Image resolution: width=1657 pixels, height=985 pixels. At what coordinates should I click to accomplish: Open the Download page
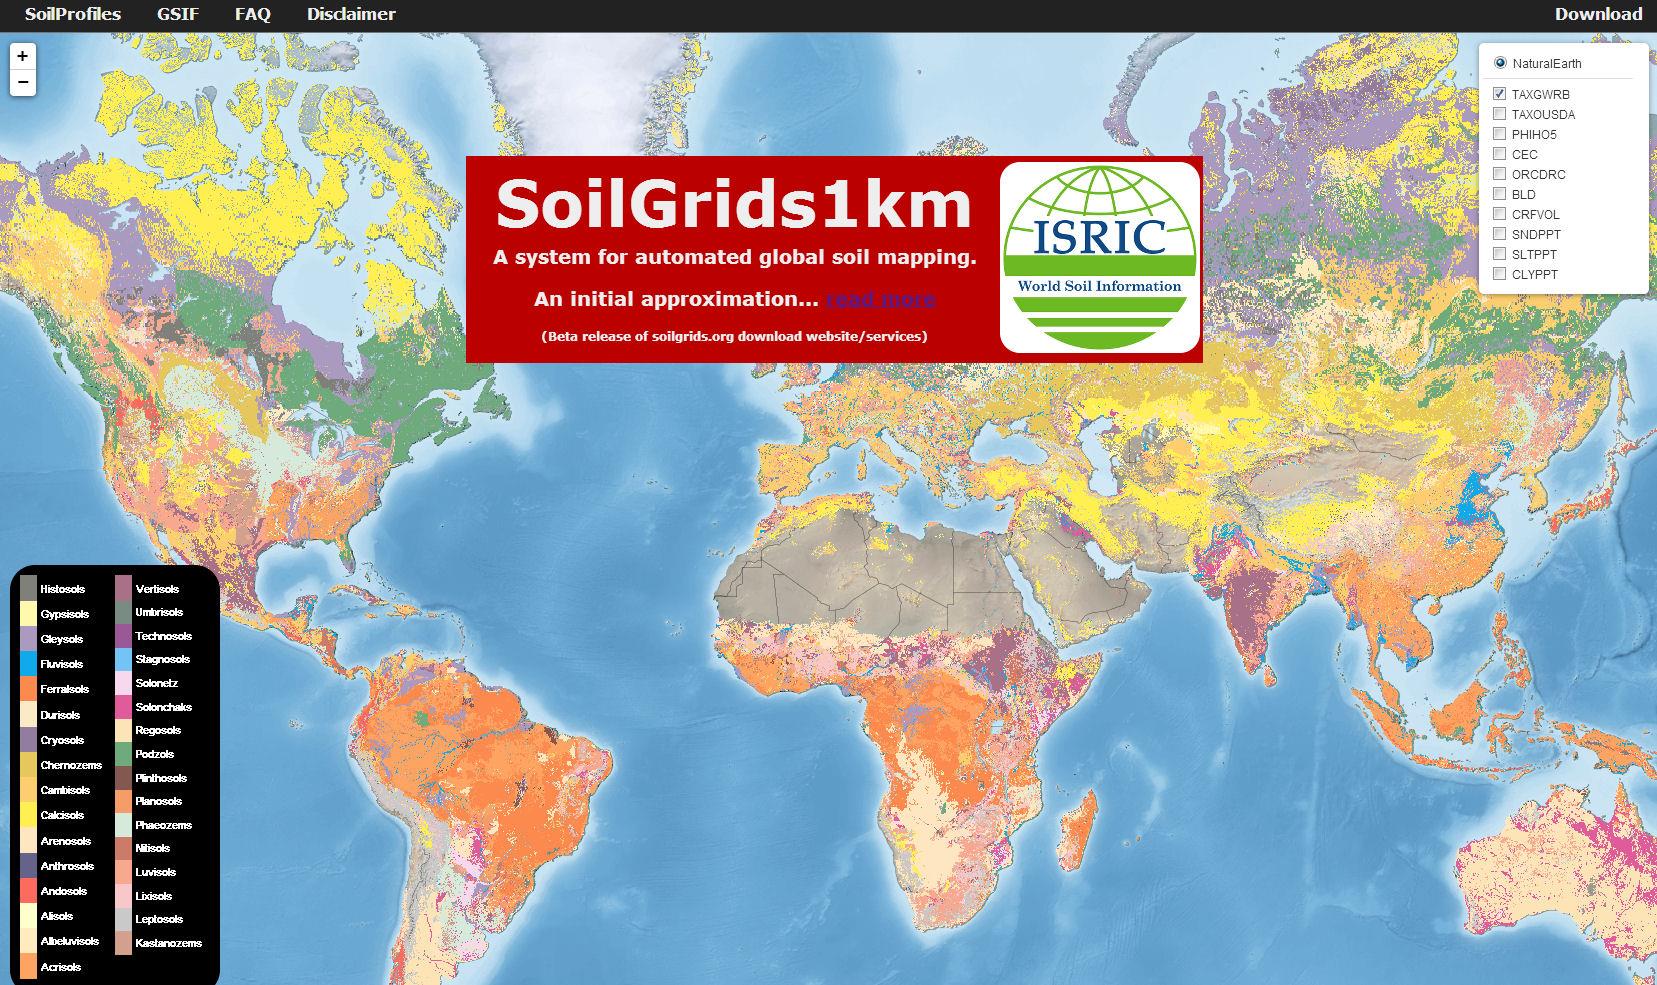tap(1598, 14)
